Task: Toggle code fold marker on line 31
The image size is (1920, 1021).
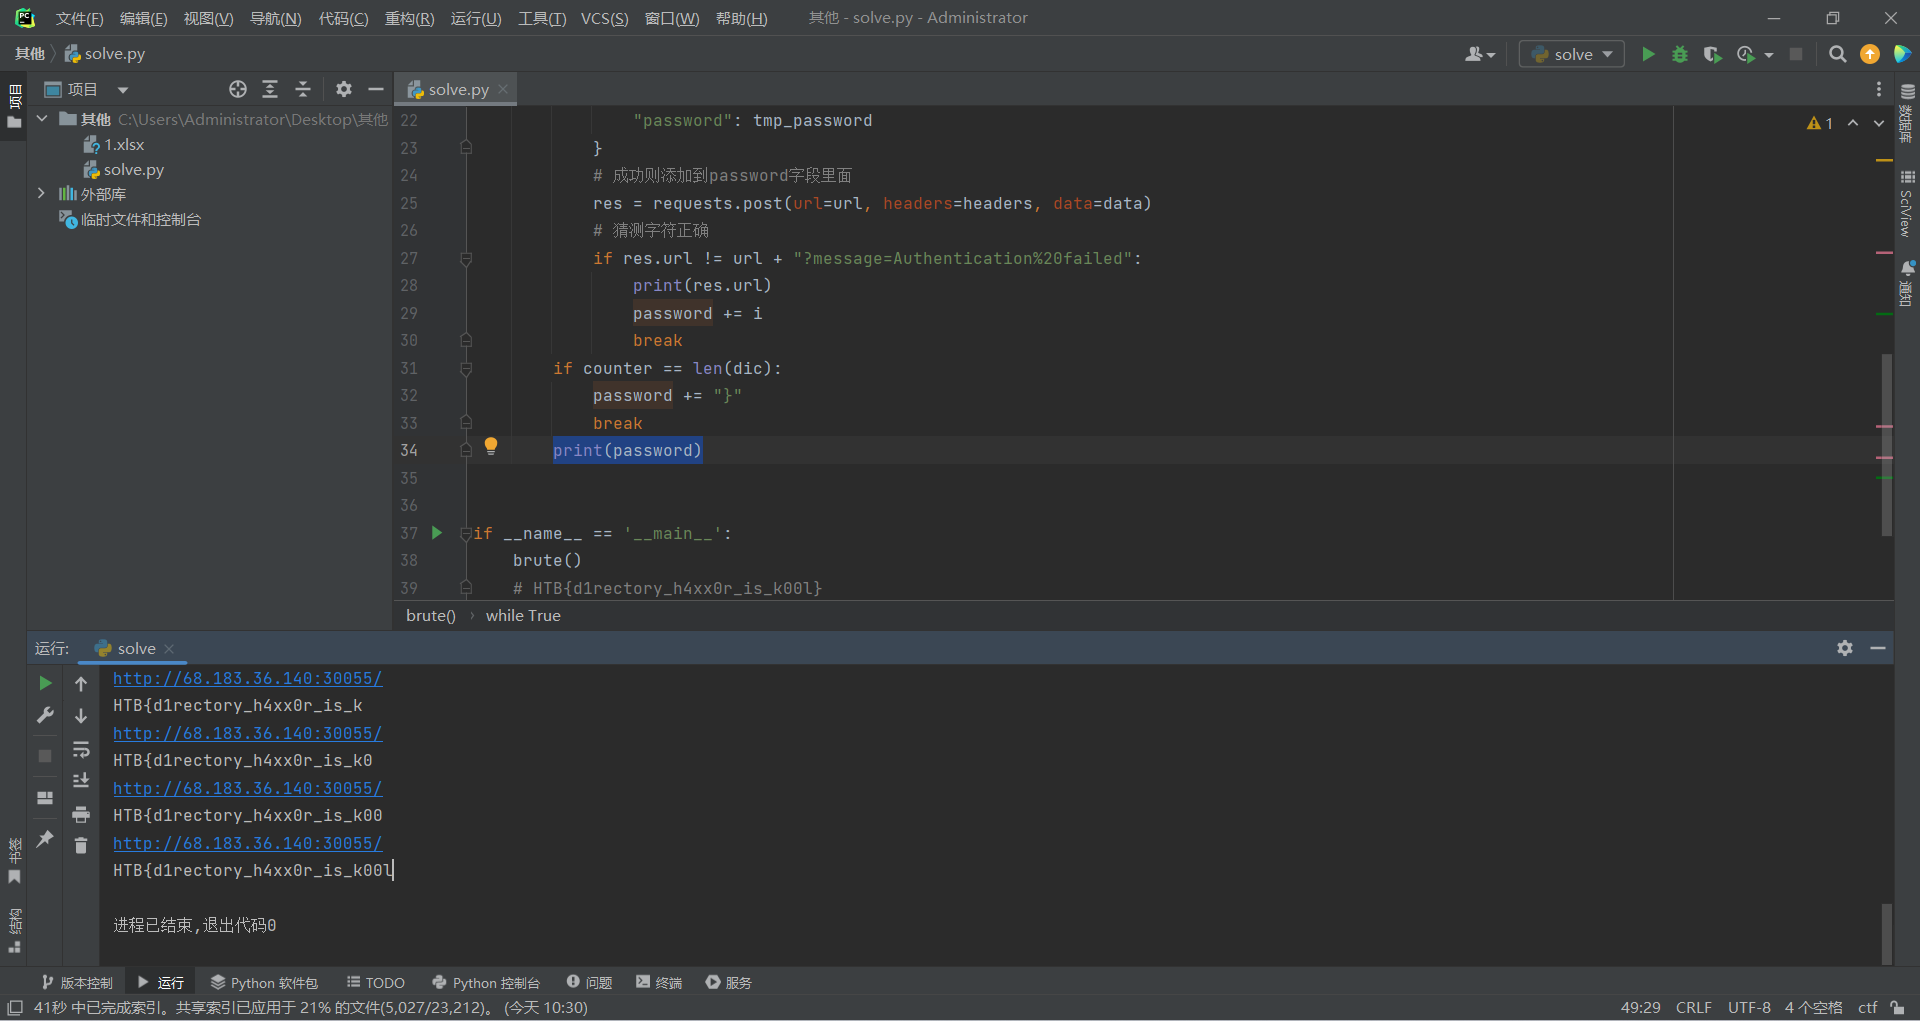Action: [x=466, y=368]
